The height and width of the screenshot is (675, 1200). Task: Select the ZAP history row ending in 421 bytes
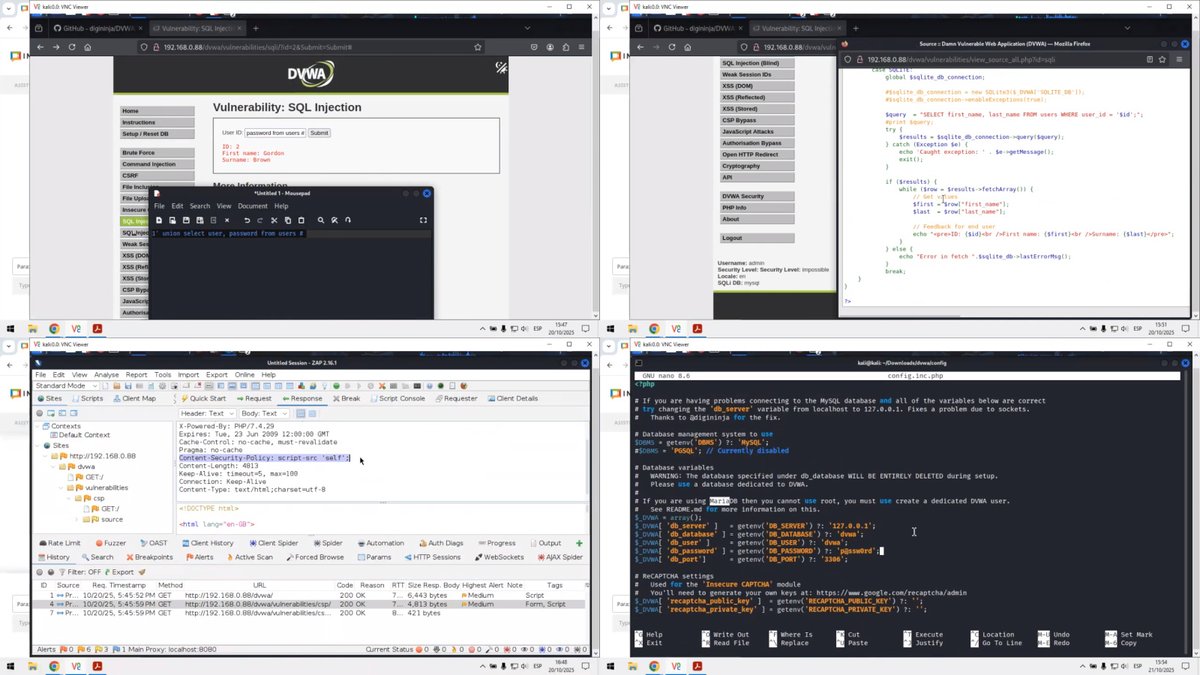pyautogui.click(x=310, y=613)
